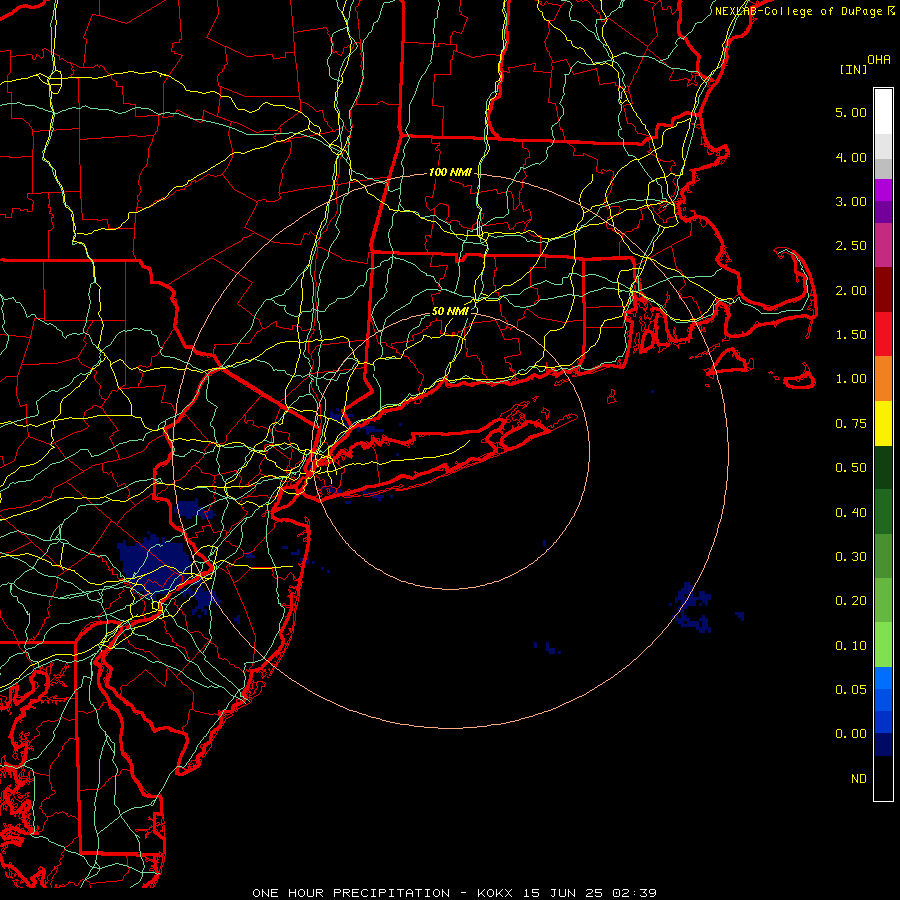Viewport: 900px width, 900px height.
Task: Select the KOKX station identifier in the caption
Action: (495, 893)
